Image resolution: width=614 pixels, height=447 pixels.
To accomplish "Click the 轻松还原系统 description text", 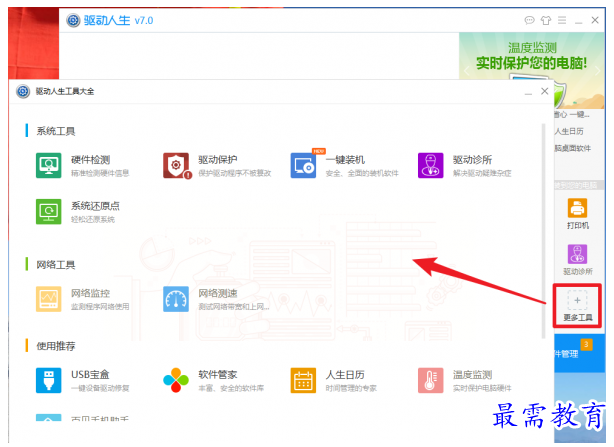I will (93, 220).
